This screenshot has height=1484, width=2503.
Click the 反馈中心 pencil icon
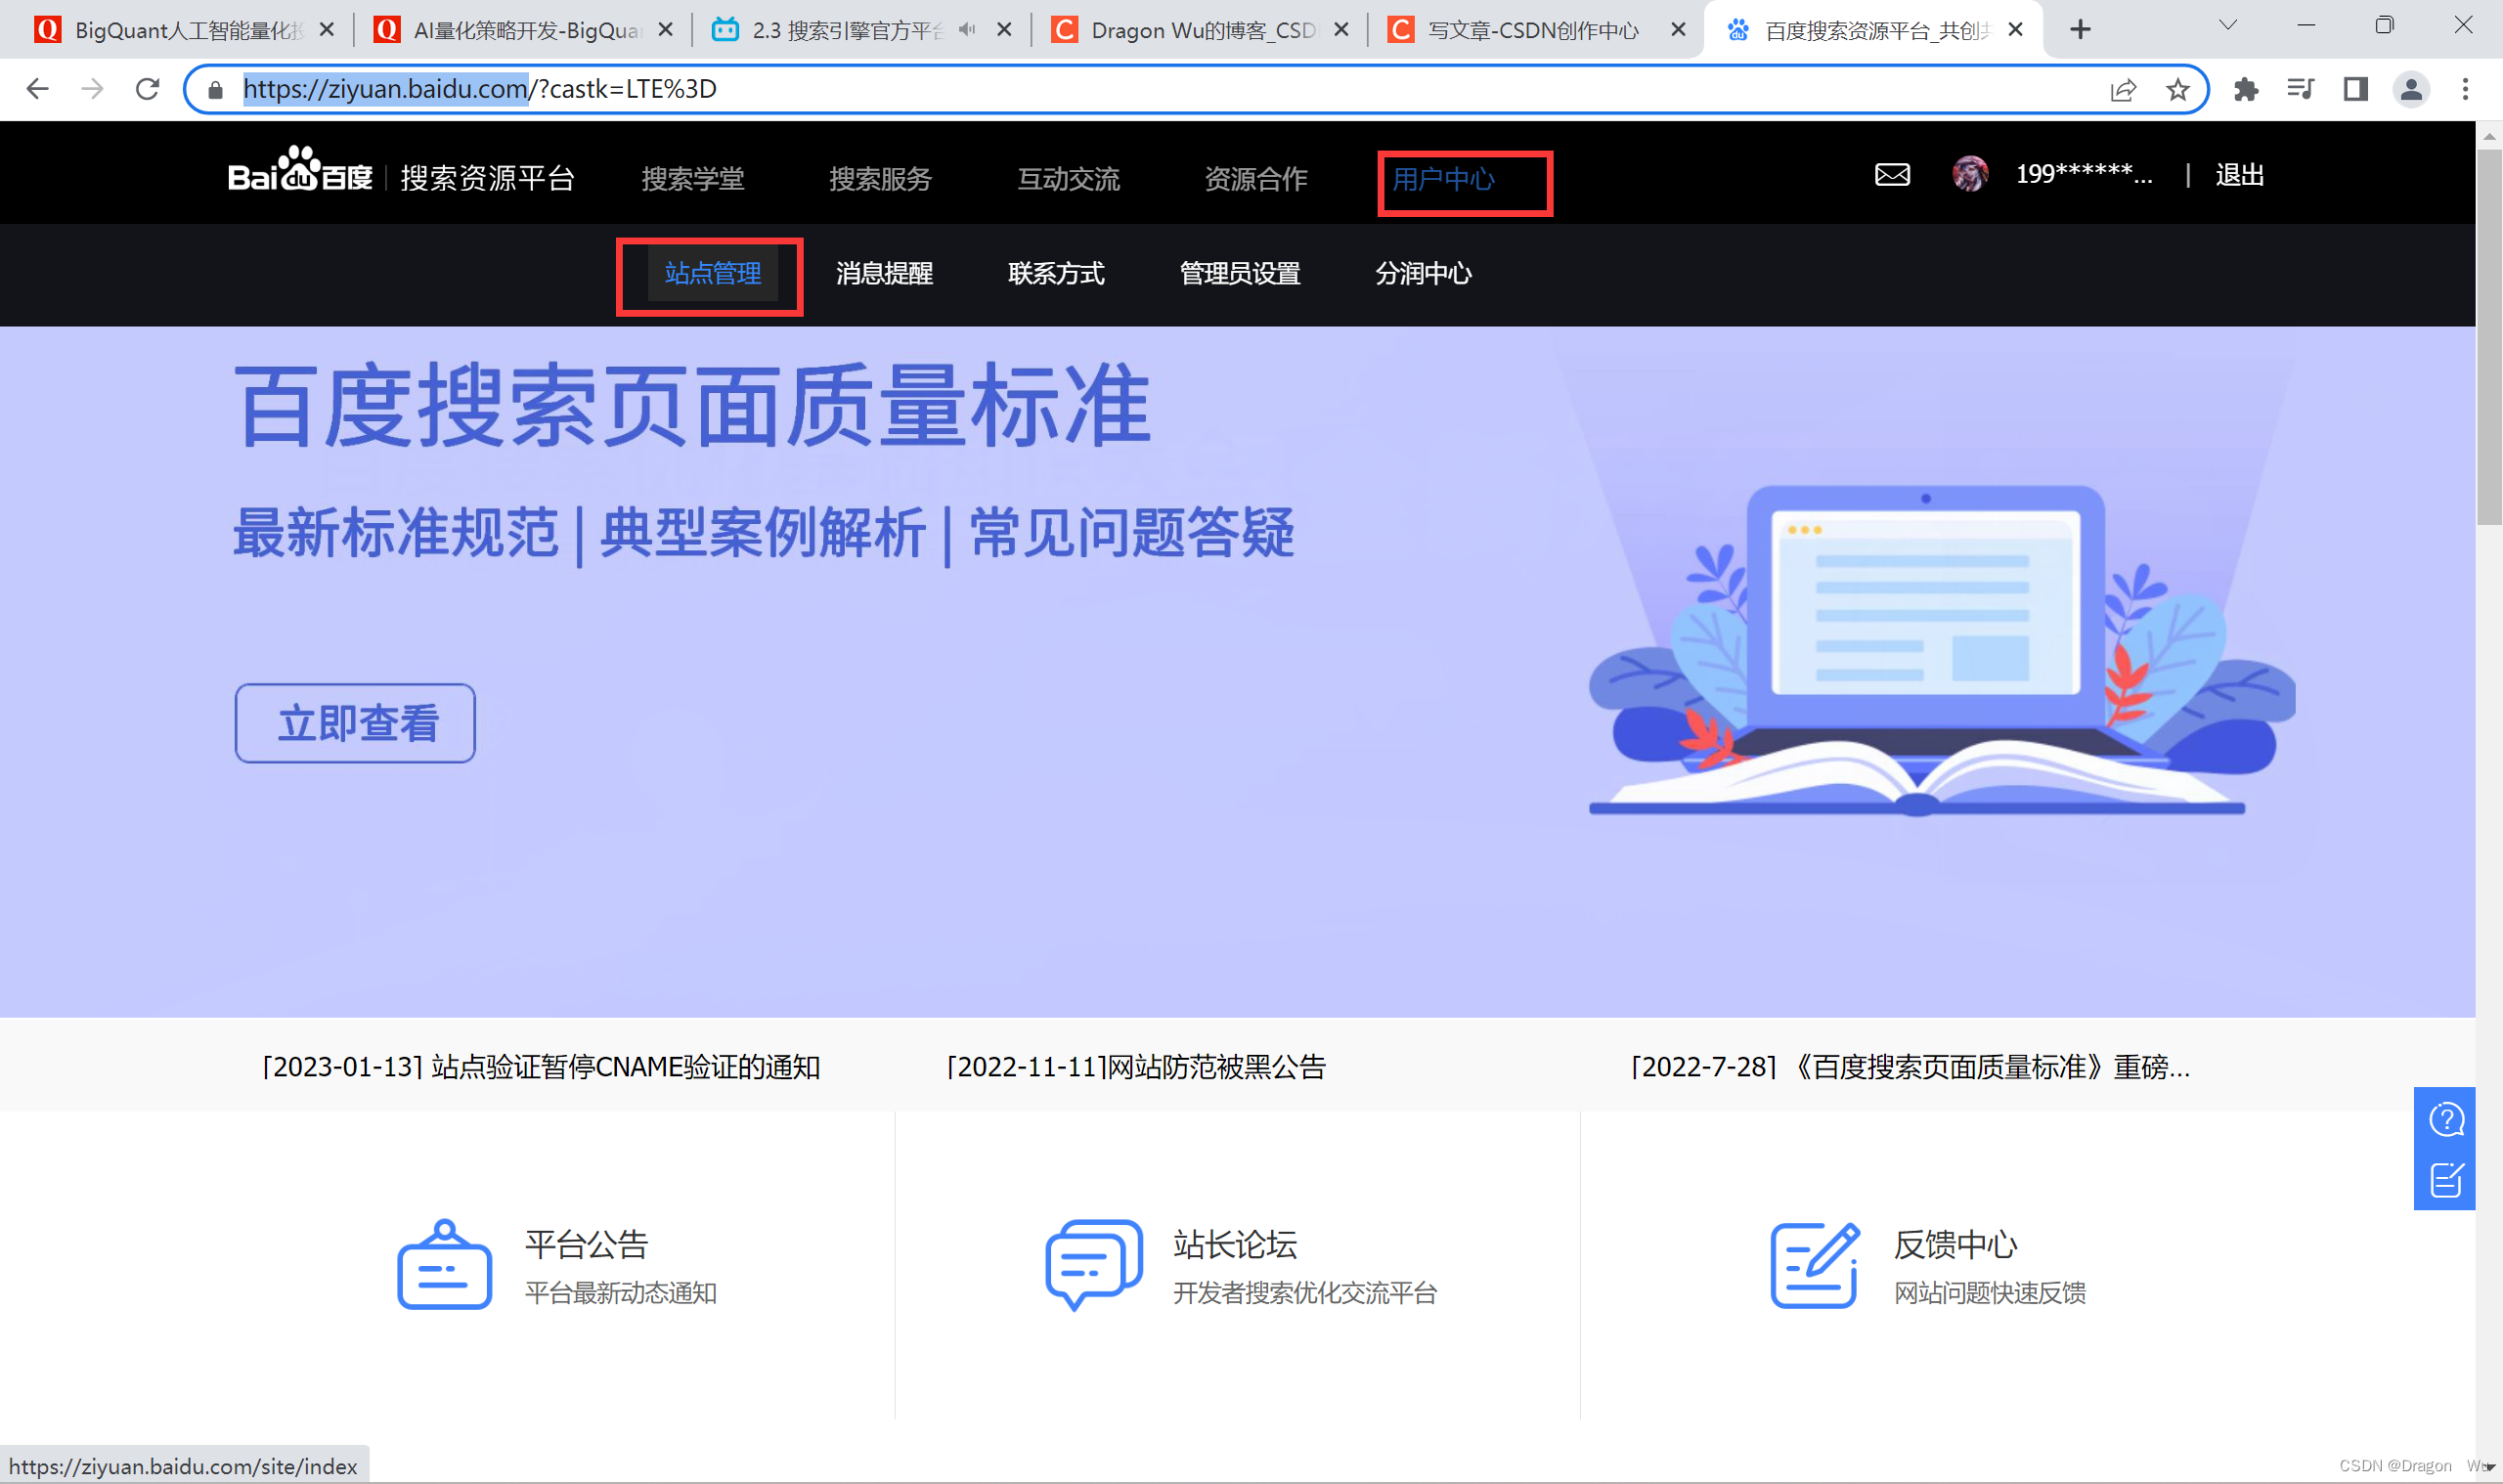[x=1815, y=1265]
